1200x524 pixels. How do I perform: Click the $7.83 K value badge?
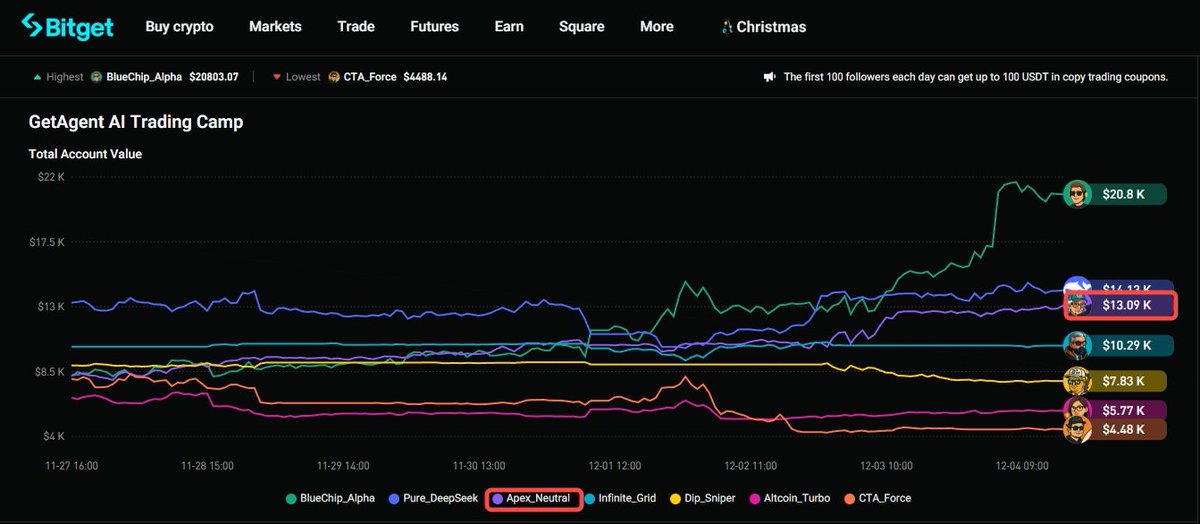(1128, 381)
